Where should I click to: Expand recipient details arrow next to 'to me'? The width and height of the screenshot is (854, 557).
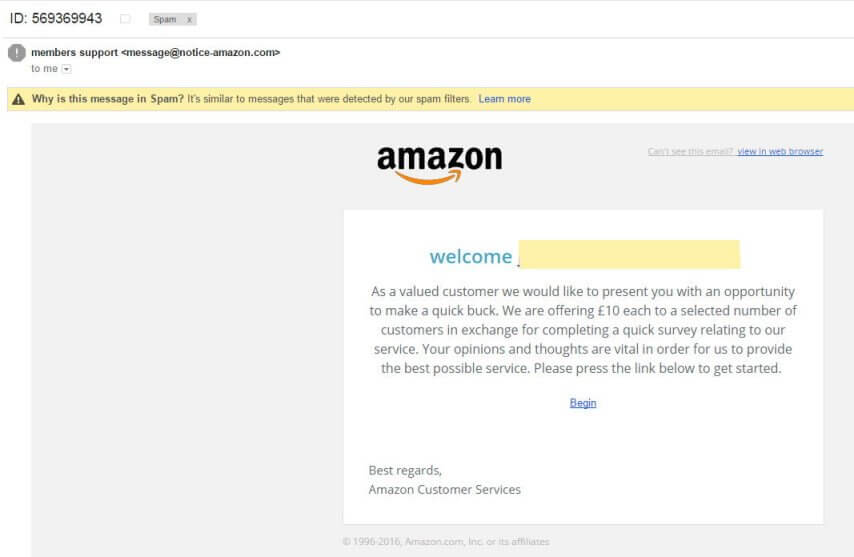[x=67, y=69]
